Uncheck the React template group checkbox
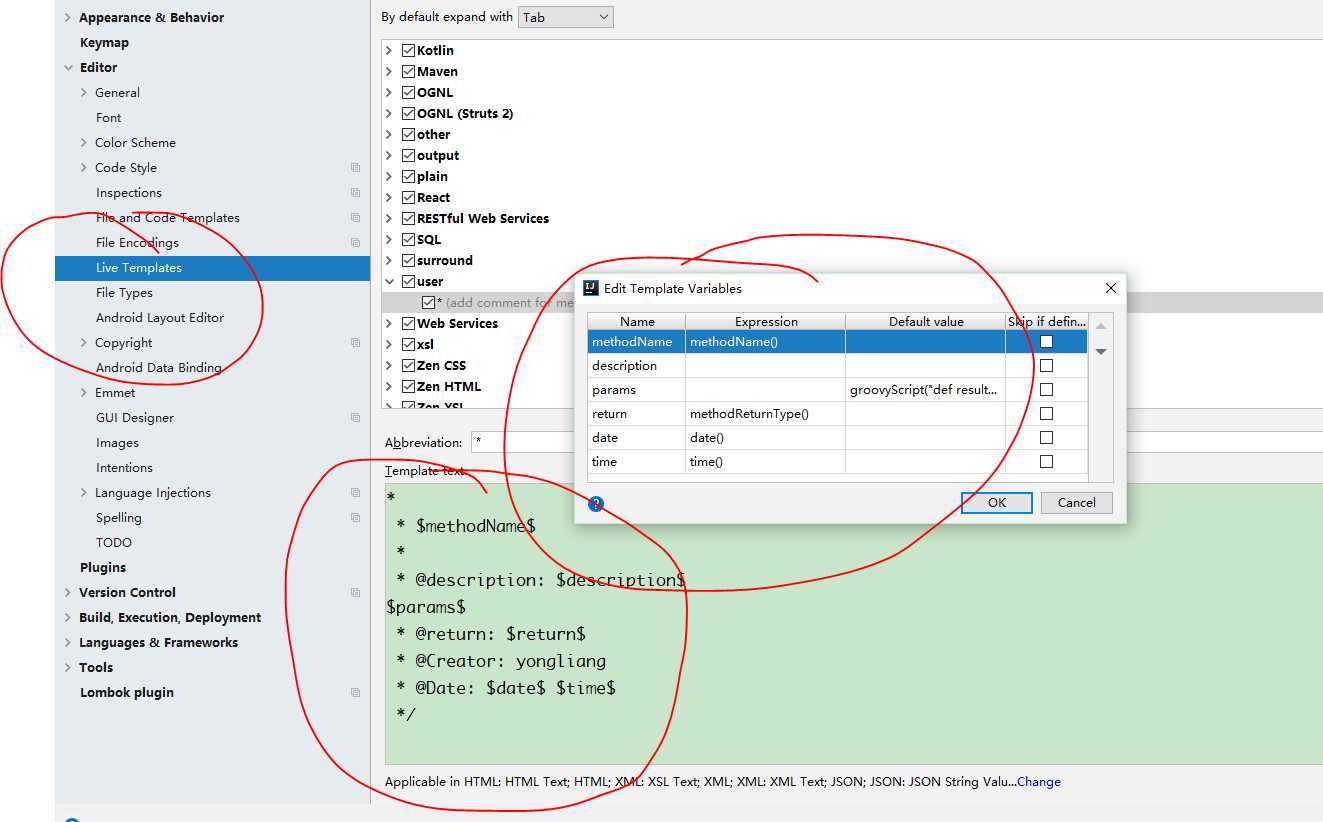1323x822 pixels. tap(408, 197)
